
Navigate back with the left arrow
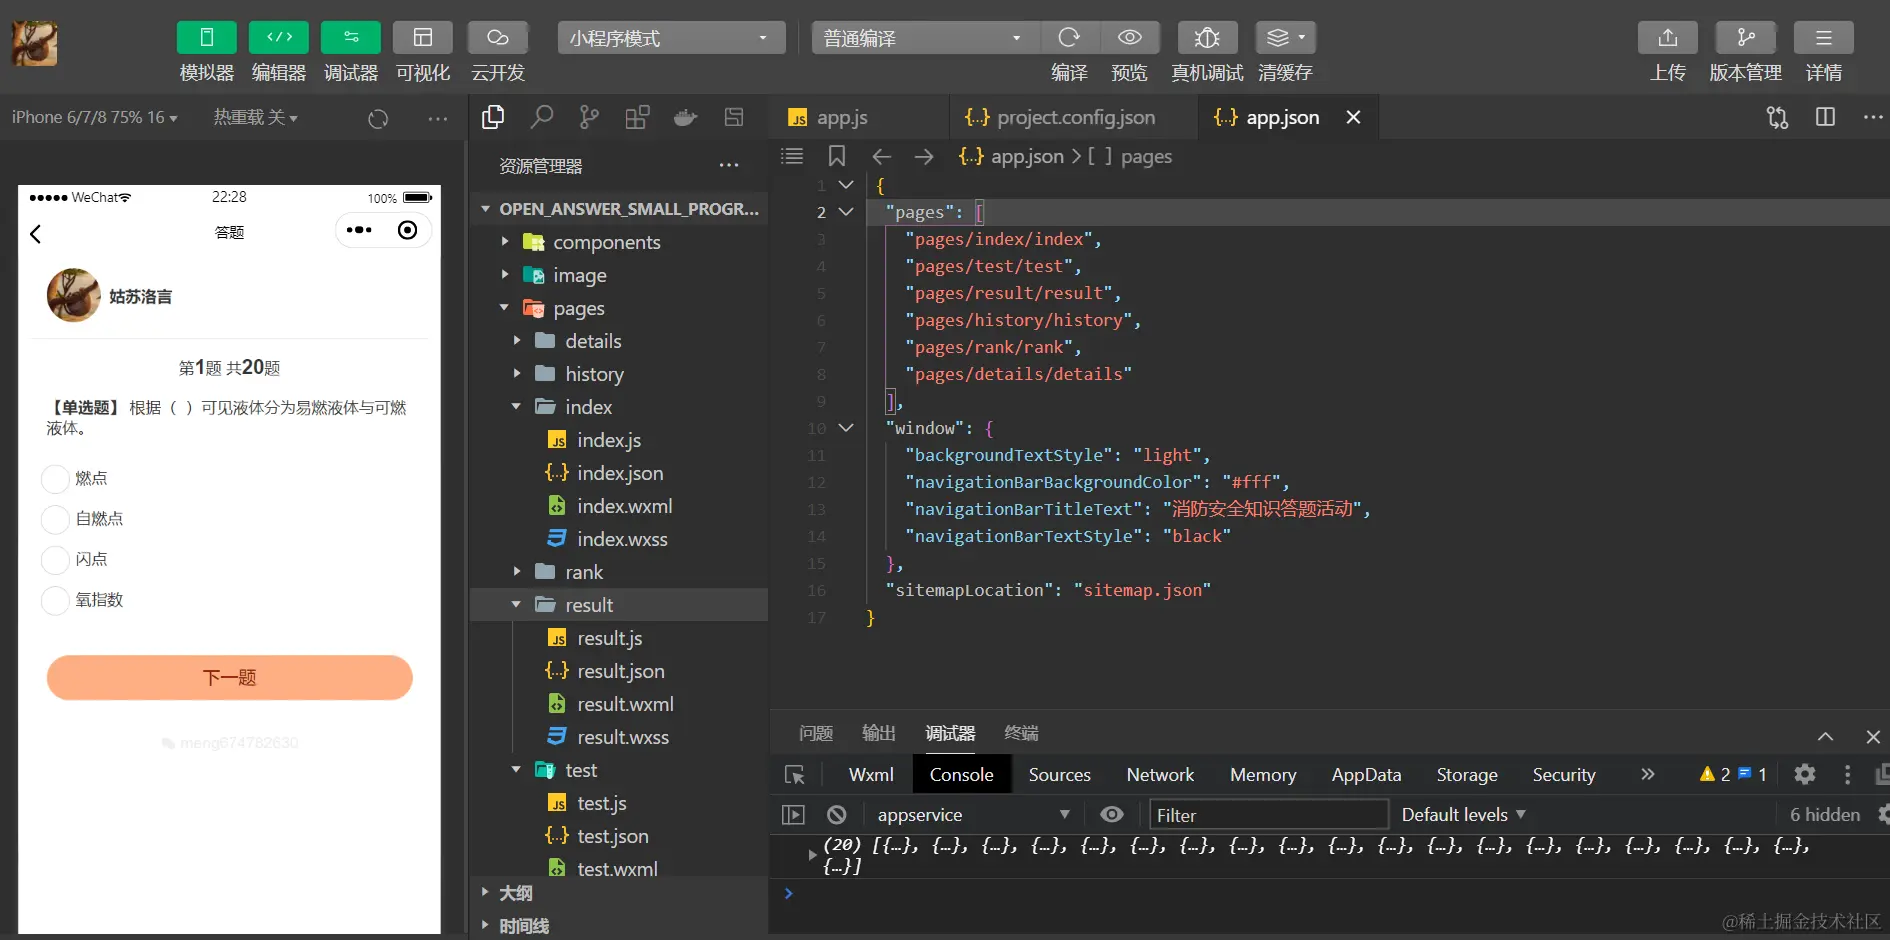pyautogui.click(x=881, y=156)
